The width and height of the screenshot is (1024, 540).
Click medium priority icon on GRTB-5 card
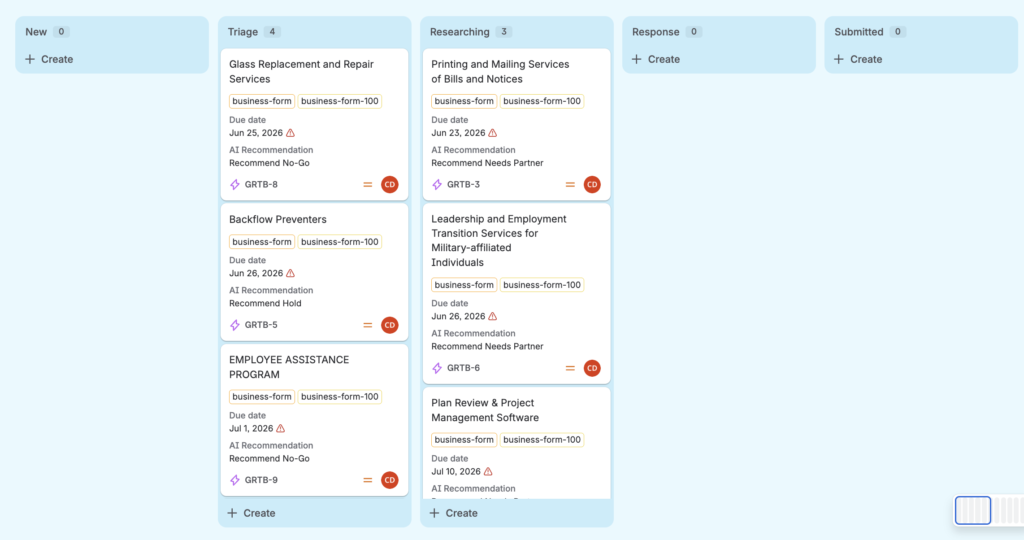[x=368, y=325]
